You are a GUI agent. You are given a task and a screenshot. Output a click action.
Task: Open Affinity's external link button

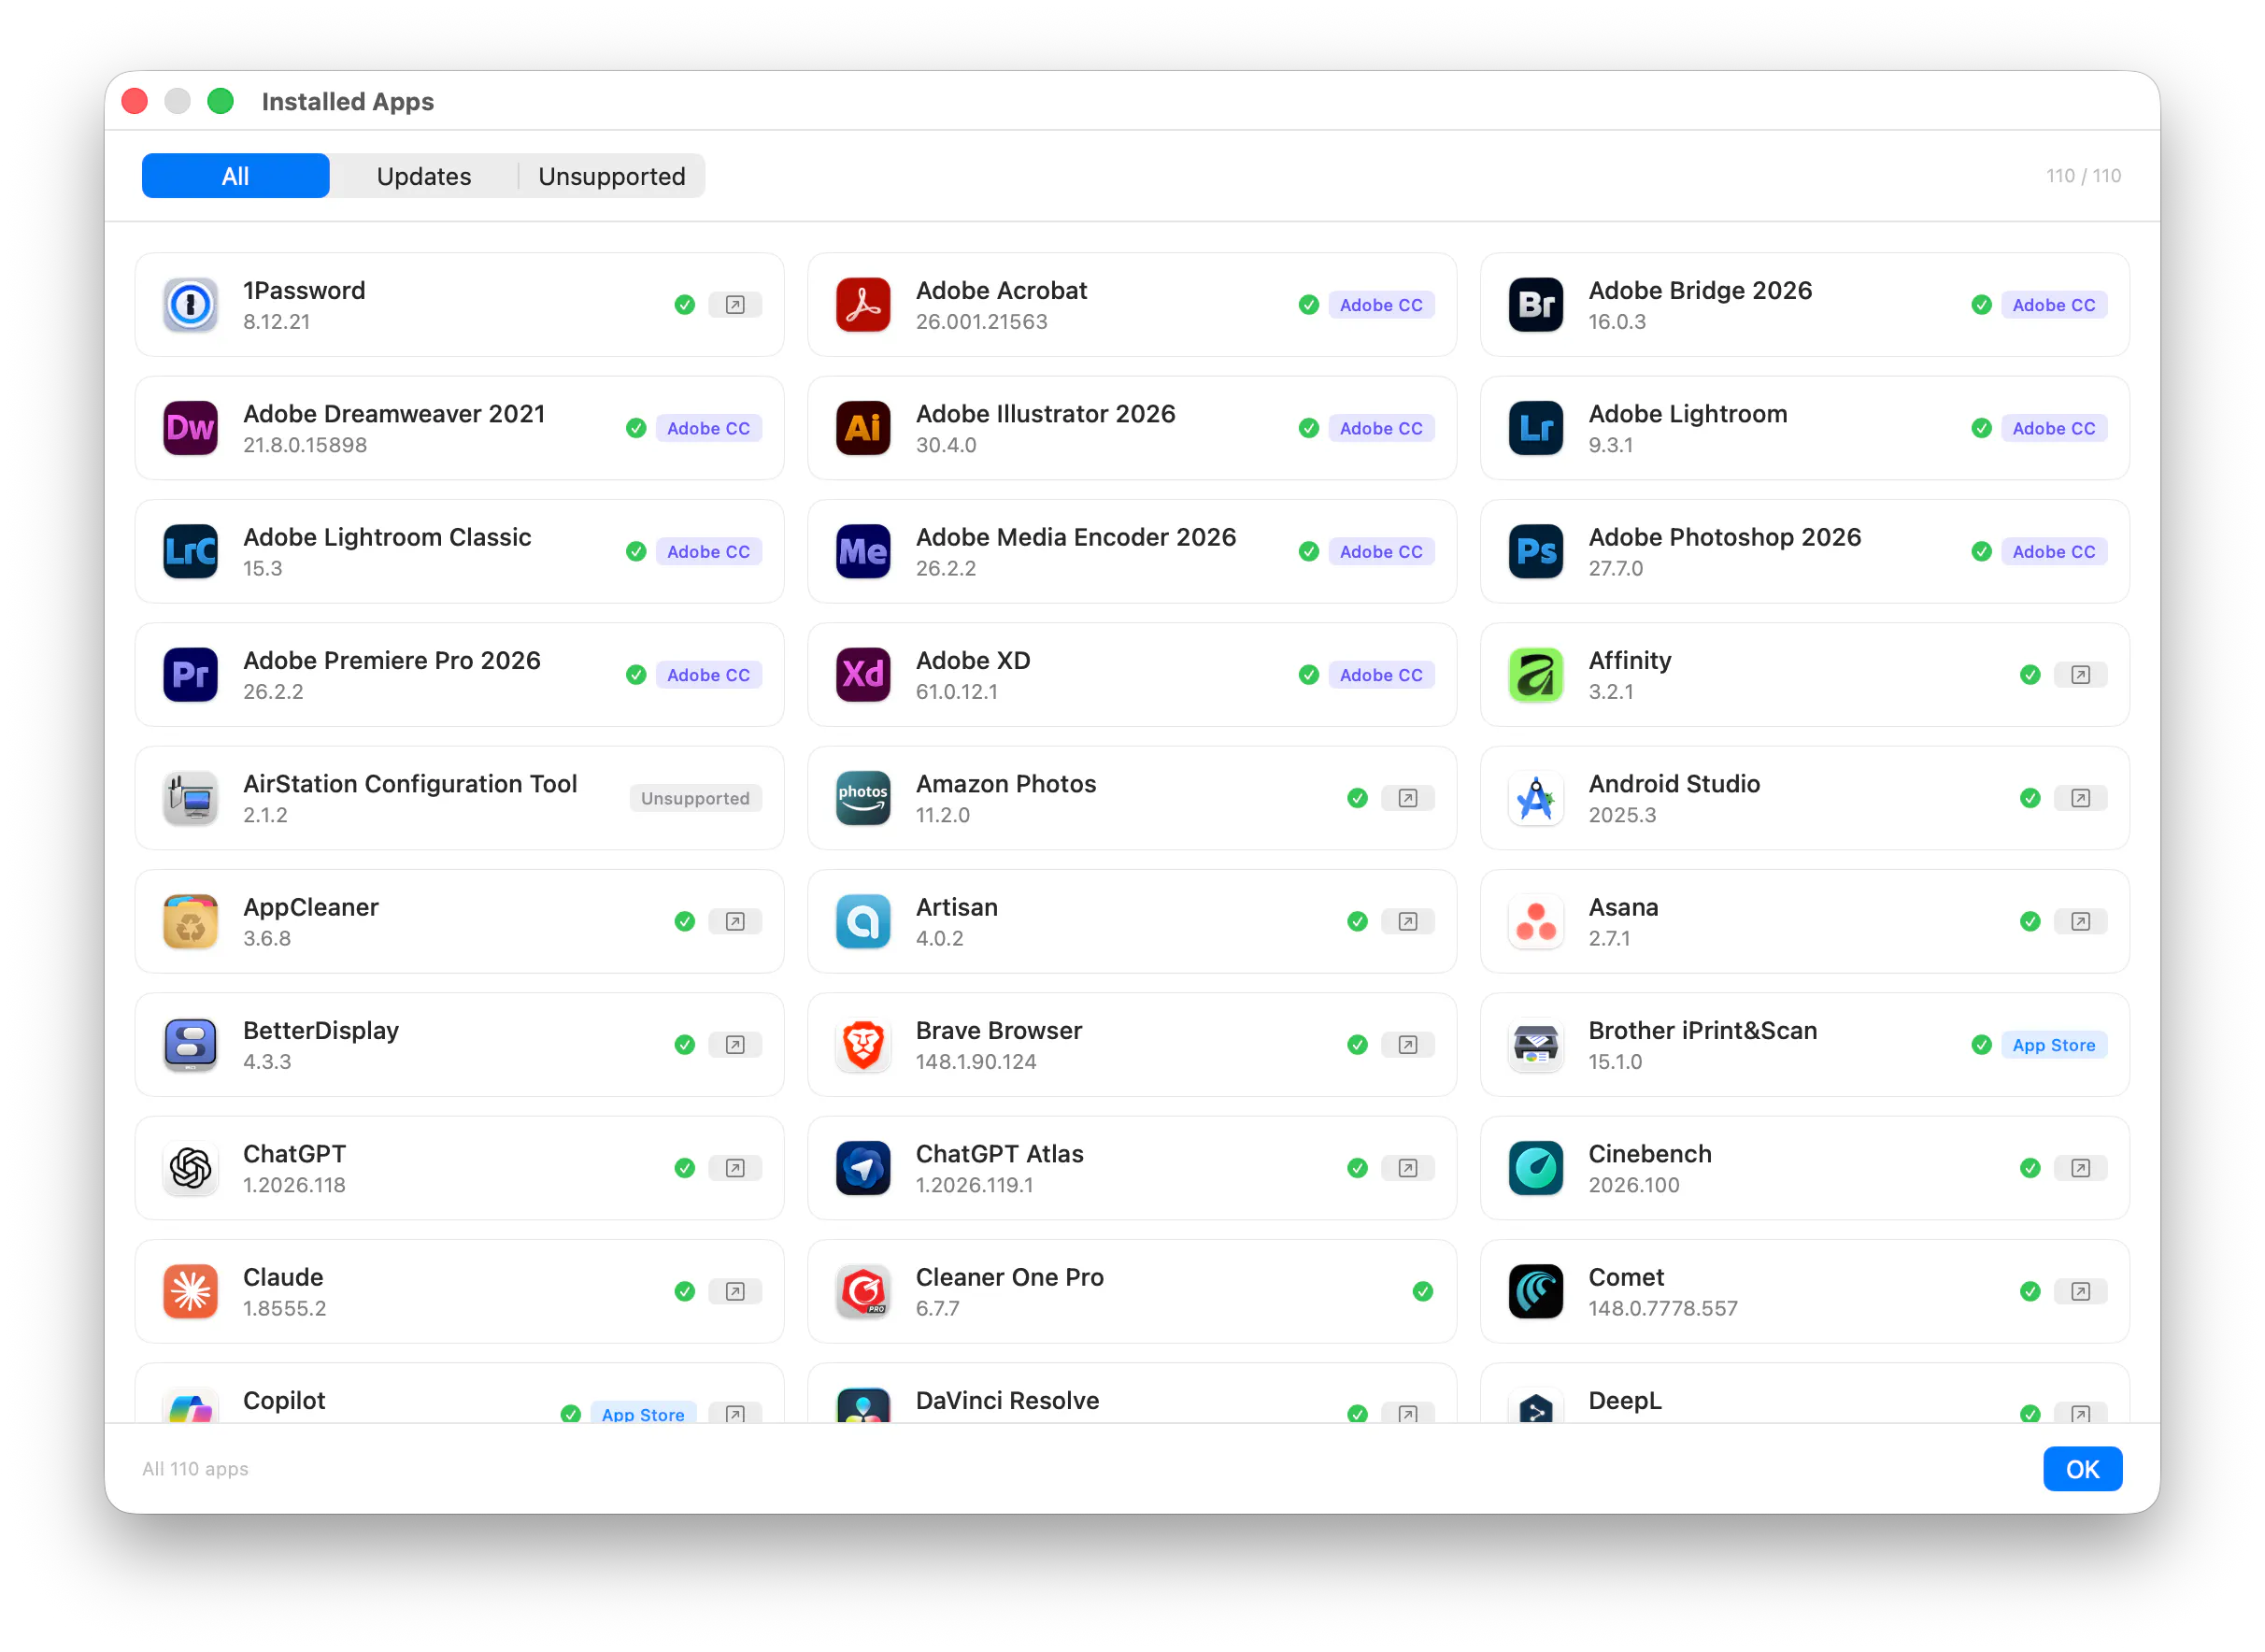pos(2080,675)
